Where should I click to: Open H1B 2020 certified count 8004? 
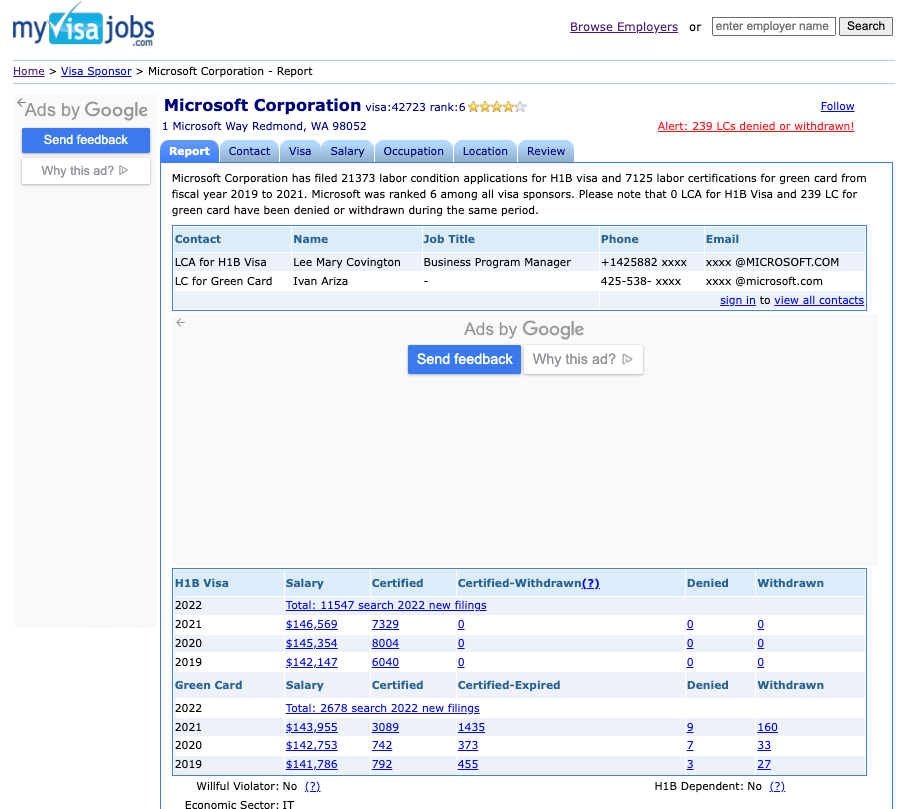pos(385,643)
